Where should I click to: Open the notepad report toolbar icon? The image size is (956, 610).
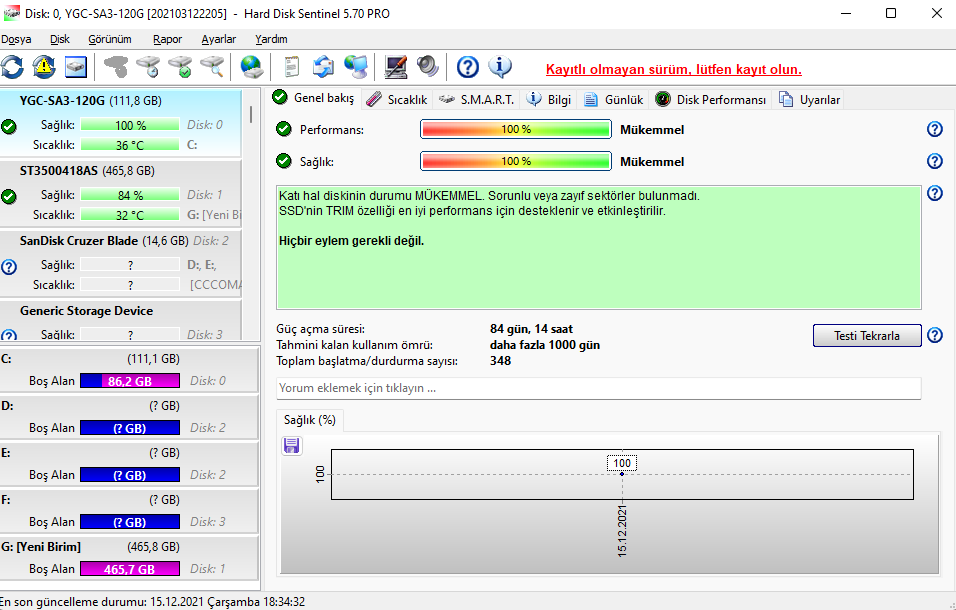pos(292,66)
